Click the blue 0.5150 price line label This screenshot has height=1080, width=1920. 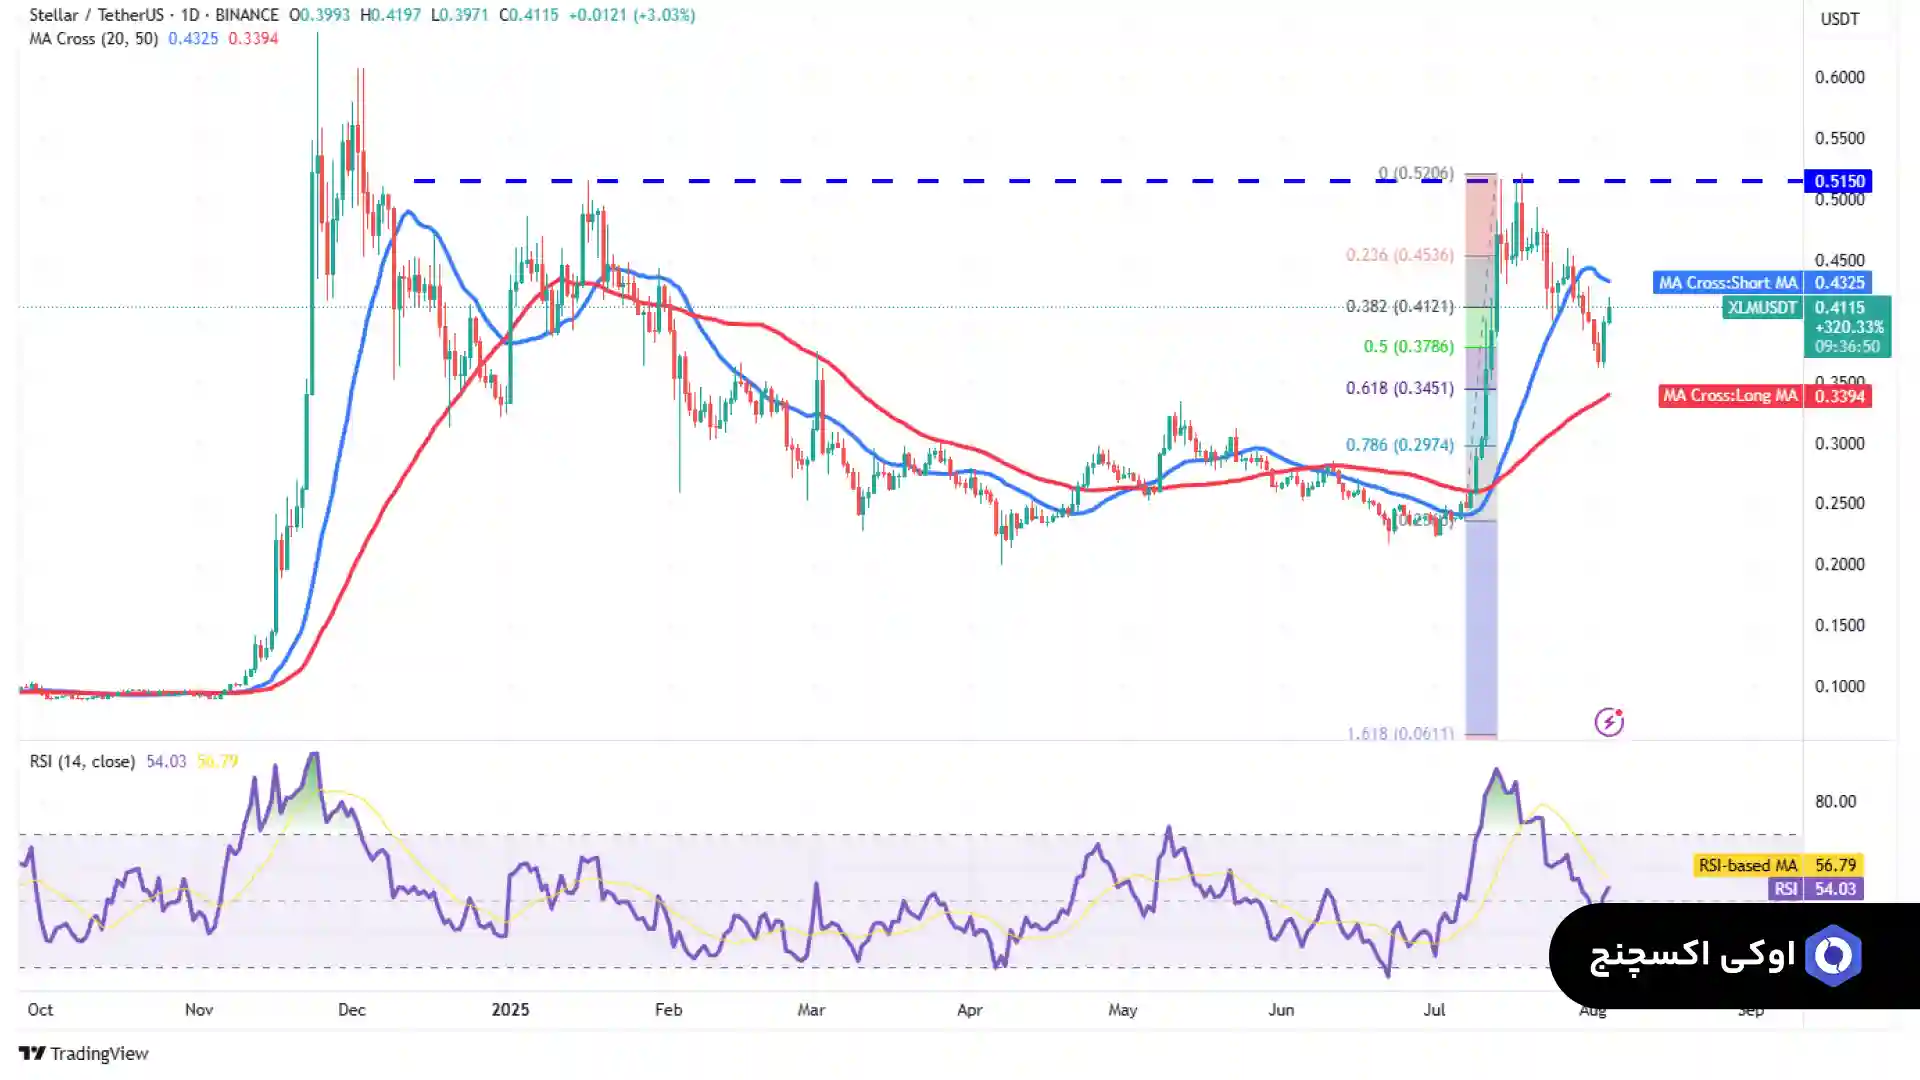(1838, 181)
